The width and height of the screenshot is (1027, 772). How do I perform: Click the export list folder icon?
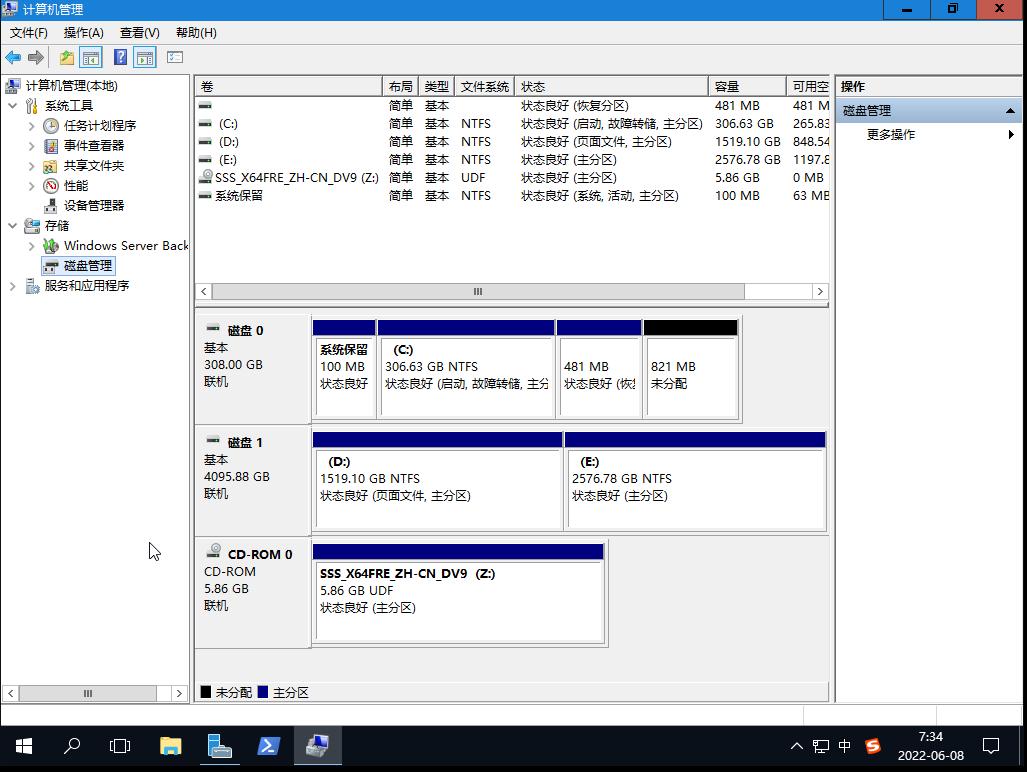tap(66, 57)
